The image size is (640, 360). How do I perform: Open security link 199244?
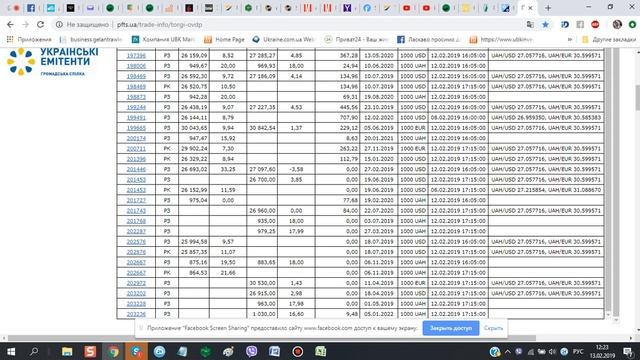pyautogui.click(x=136, y=107)
